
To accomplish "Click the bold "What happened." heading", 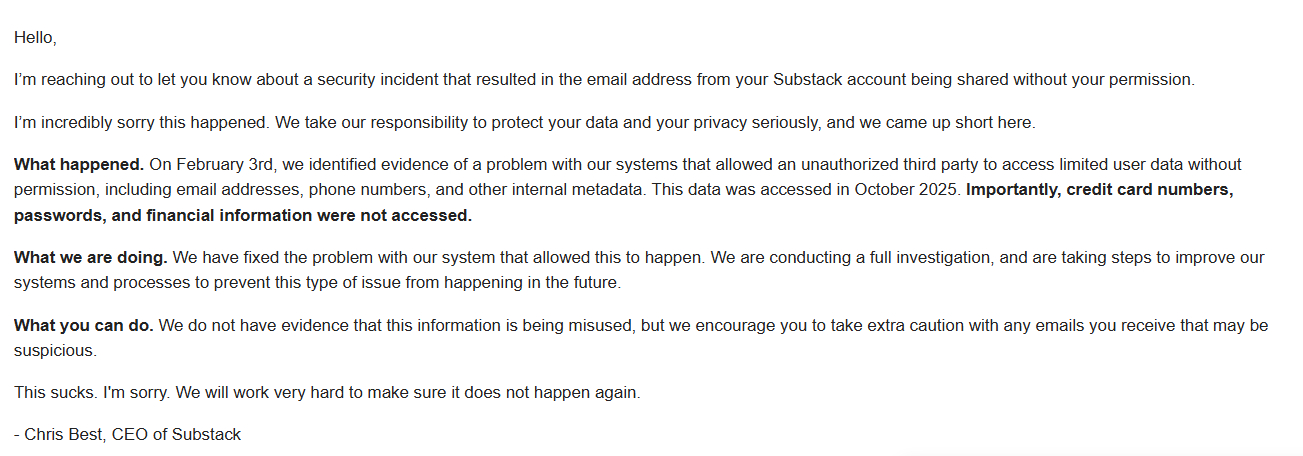I will (x=79, y=164).
